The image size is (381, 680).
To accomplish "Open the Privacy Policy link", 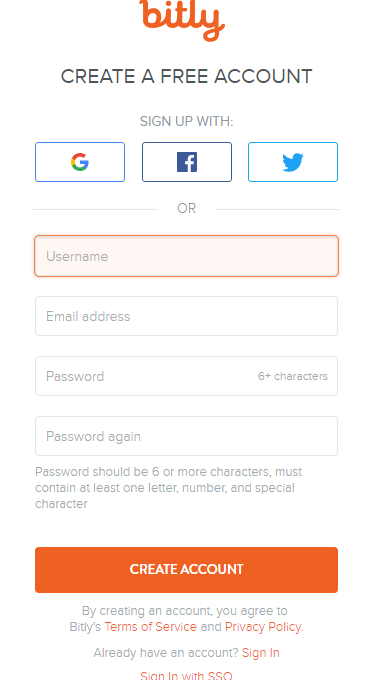I will (263, 627).
